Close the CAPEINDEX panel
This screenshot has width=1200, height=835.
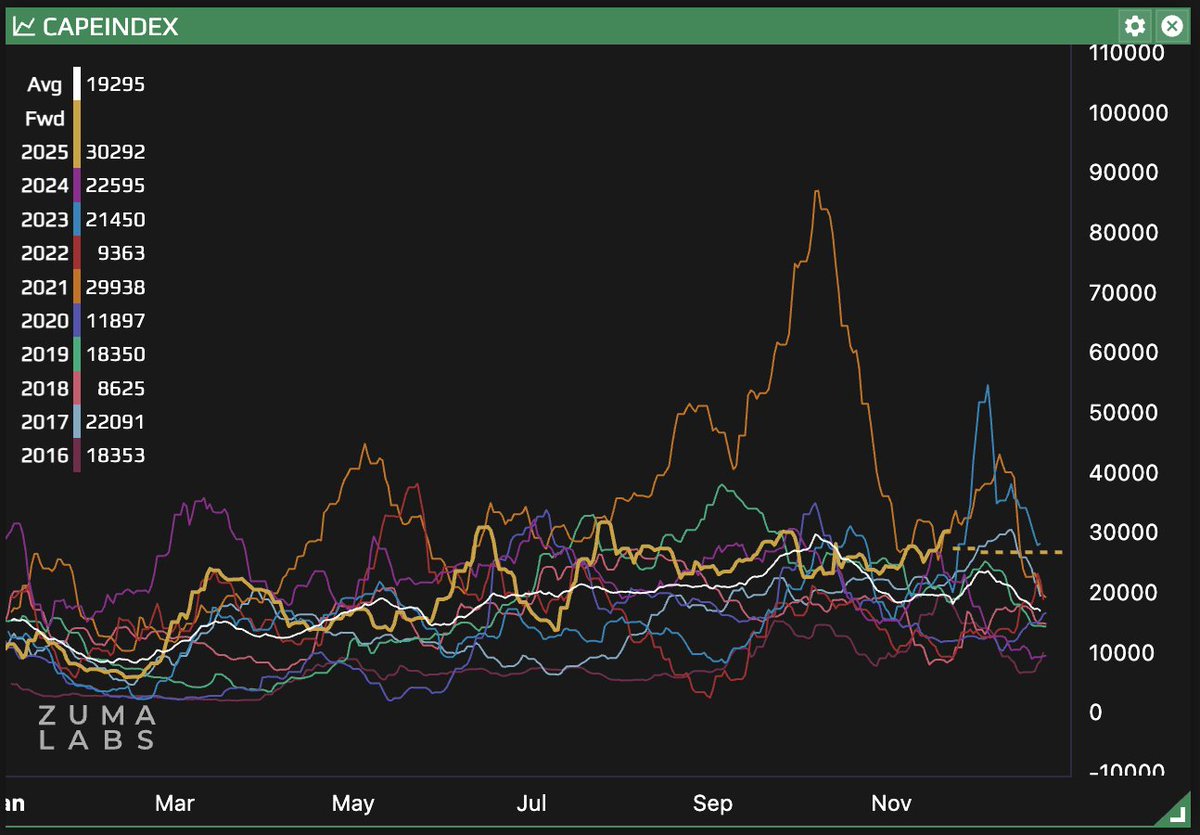pos(1171,26)
